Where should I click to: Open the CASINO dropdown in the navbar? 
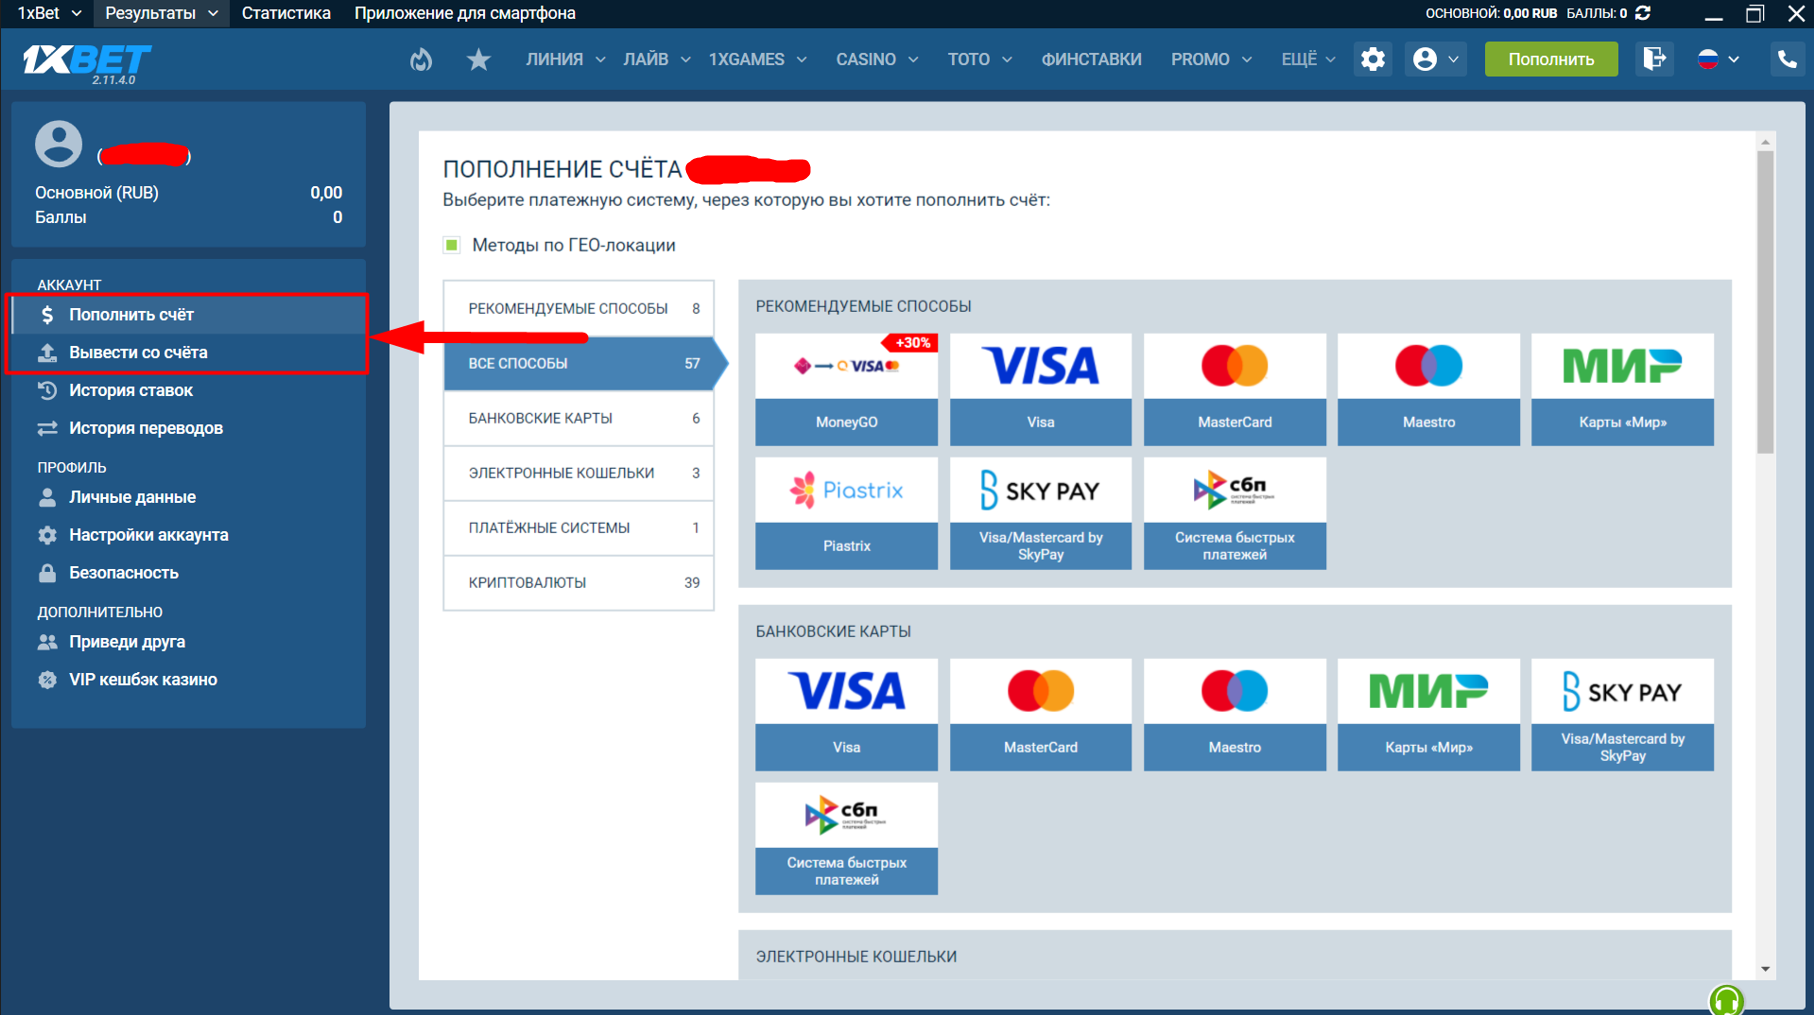[x=876, y=60]
